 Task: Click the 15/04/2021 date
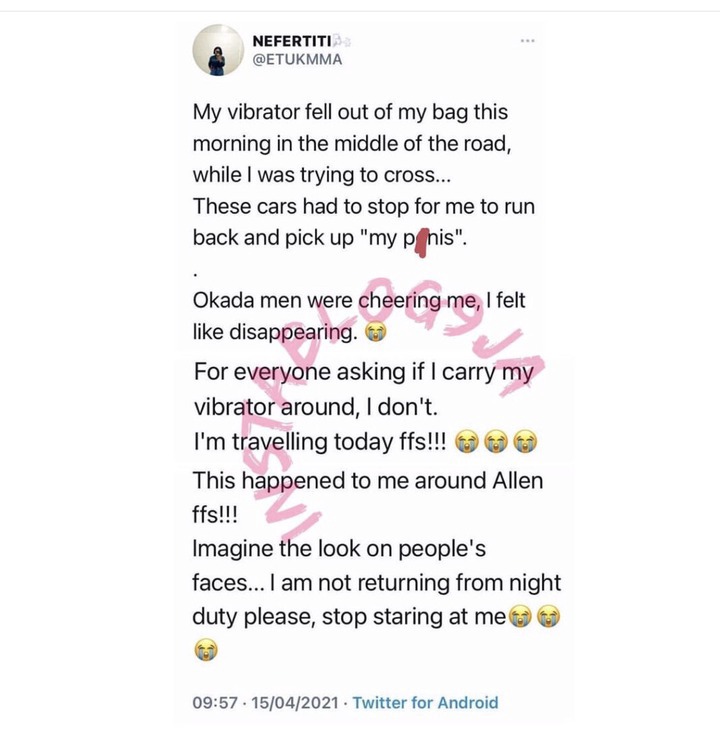295,703
